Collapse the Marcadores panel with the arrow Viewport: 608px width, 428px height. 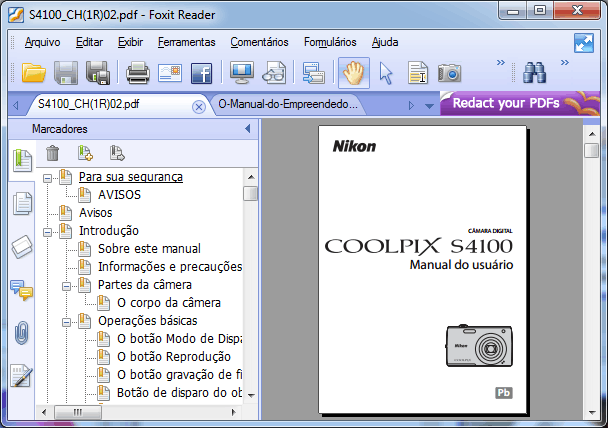(x=247, y=129)
